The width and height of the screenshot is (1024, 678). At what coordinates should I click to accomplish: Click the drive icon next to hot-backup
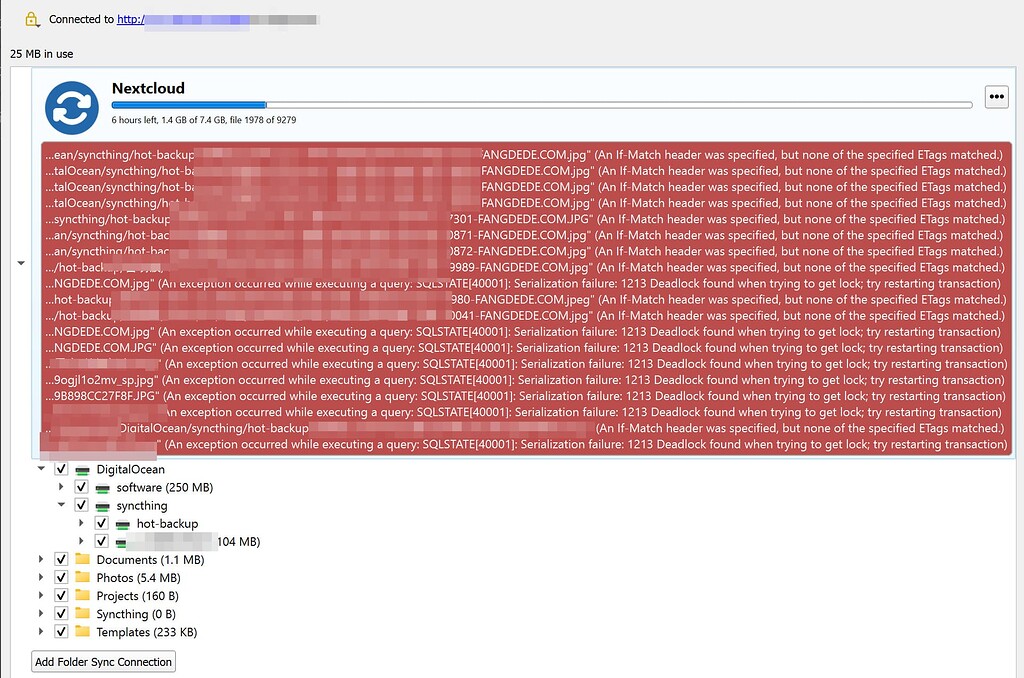click(122, 523)
